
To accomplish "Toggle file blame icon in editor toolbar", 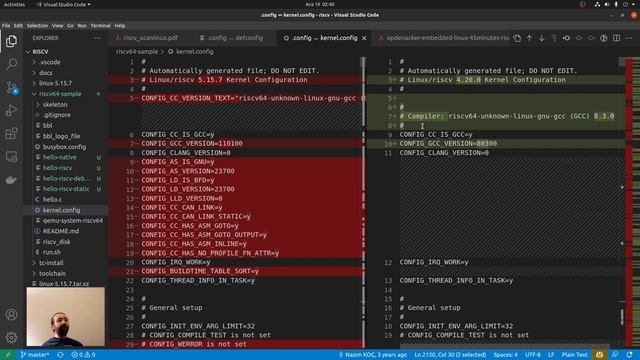I will point(604,38).
